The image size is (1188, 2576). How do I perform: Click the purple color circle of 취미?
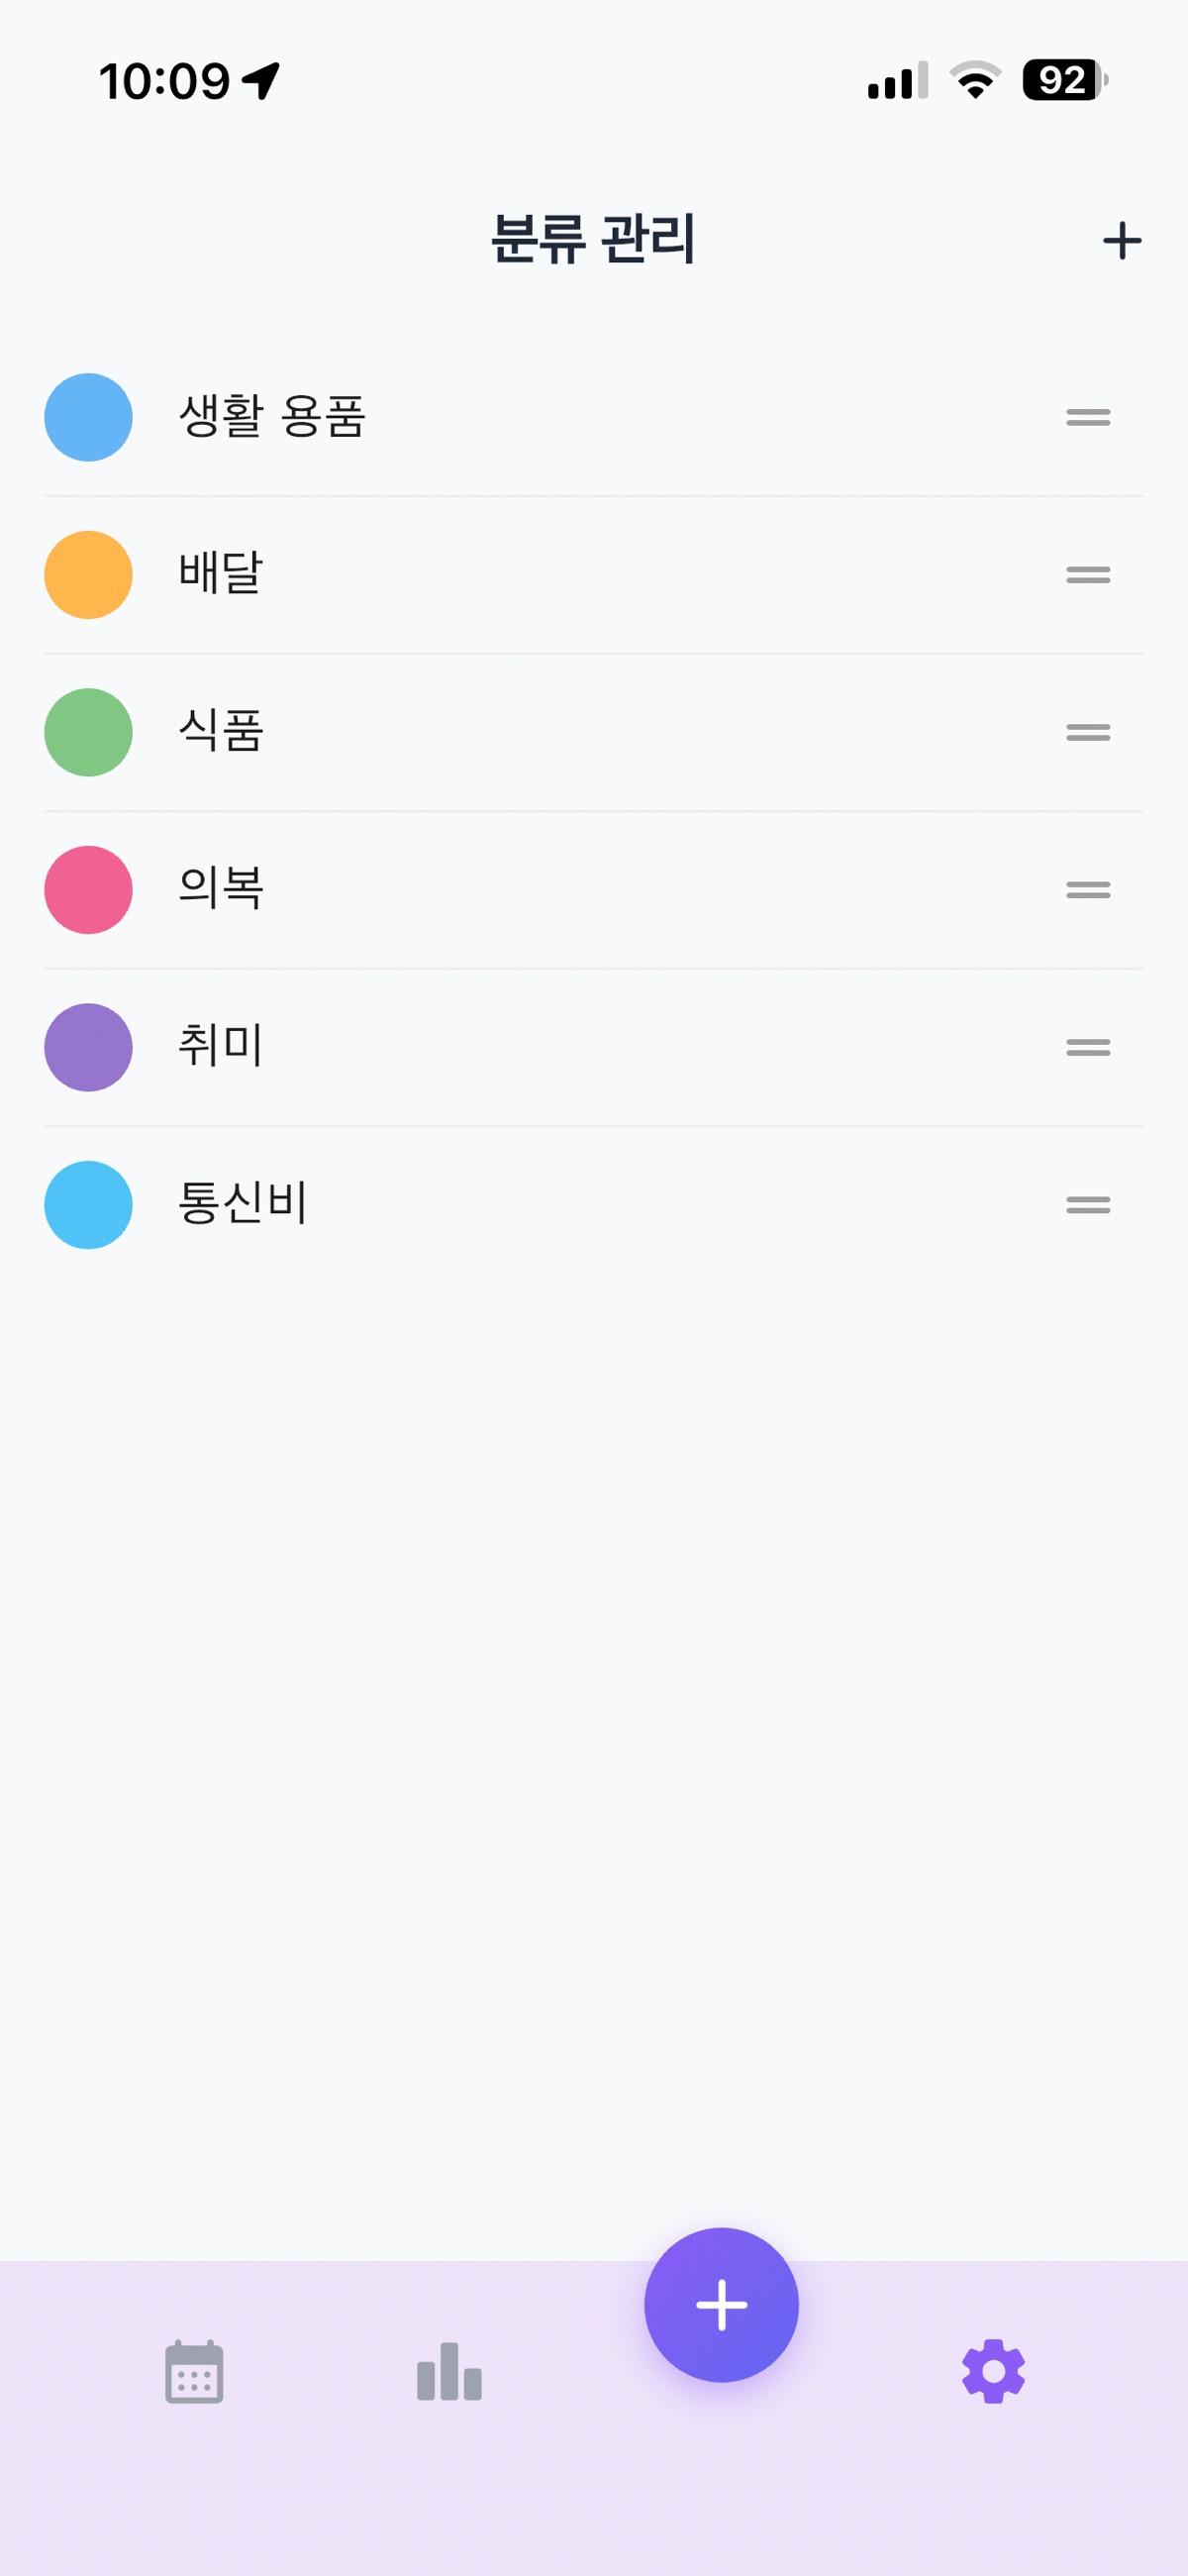(x=89, y=1048)
